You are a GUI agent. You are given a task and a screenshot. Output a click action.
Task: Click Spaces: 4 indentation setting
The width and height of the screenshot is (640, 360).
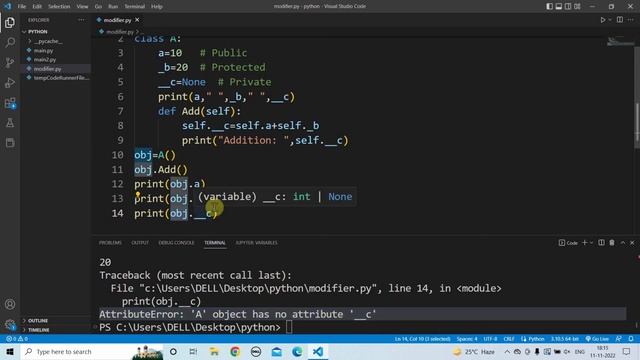coord(467,339)
